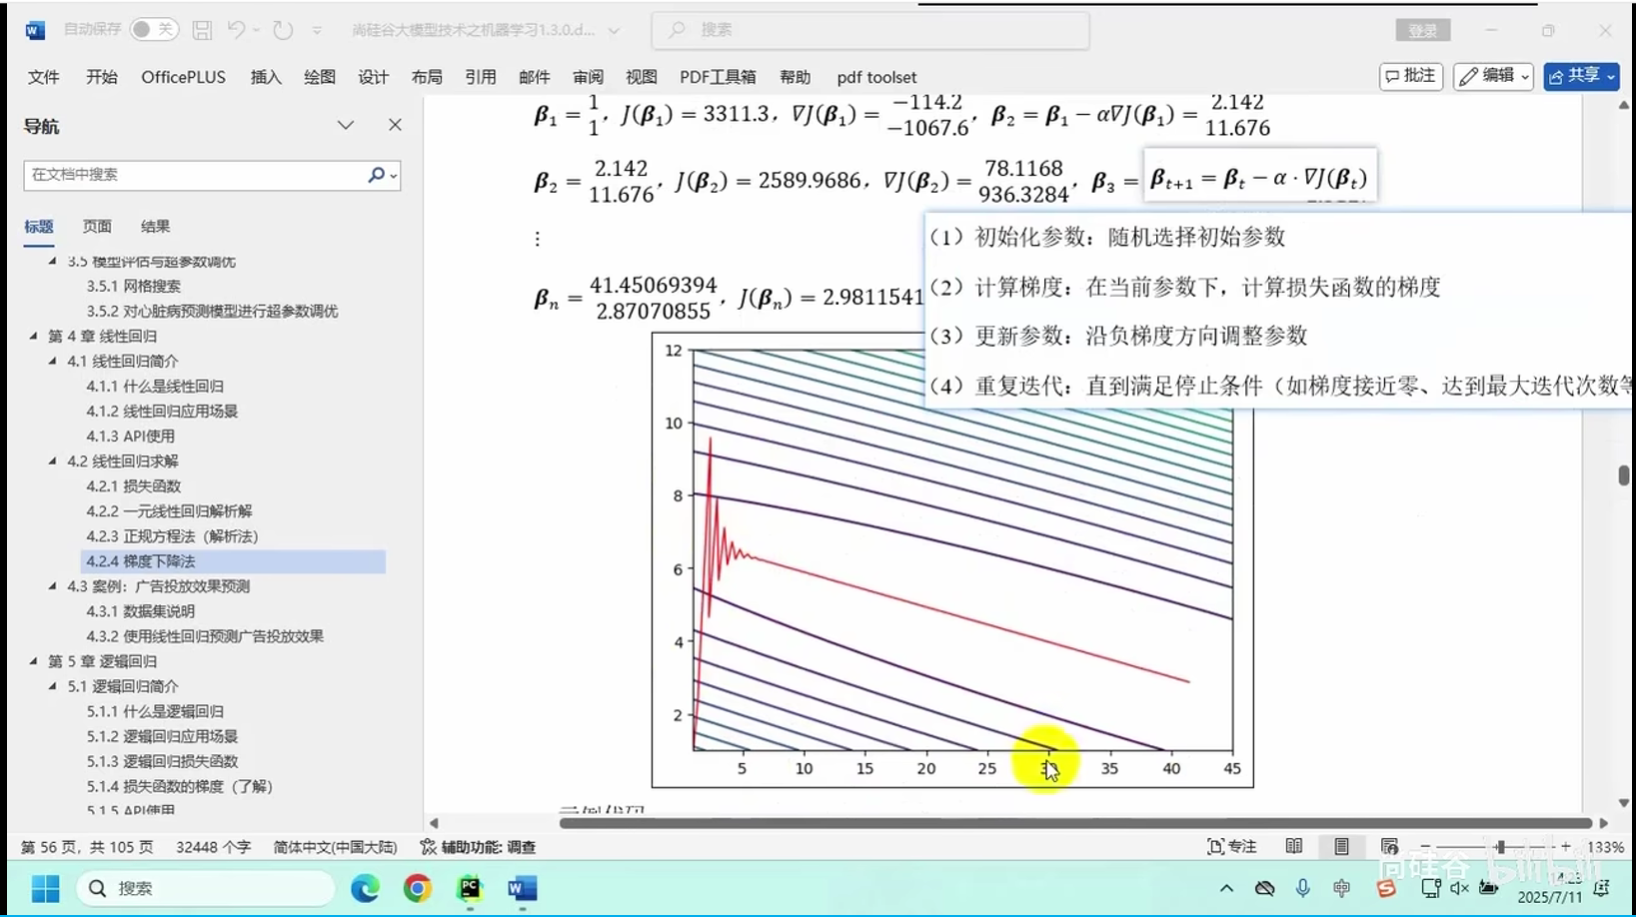Click the 133% zoom level

[1605, 847]
